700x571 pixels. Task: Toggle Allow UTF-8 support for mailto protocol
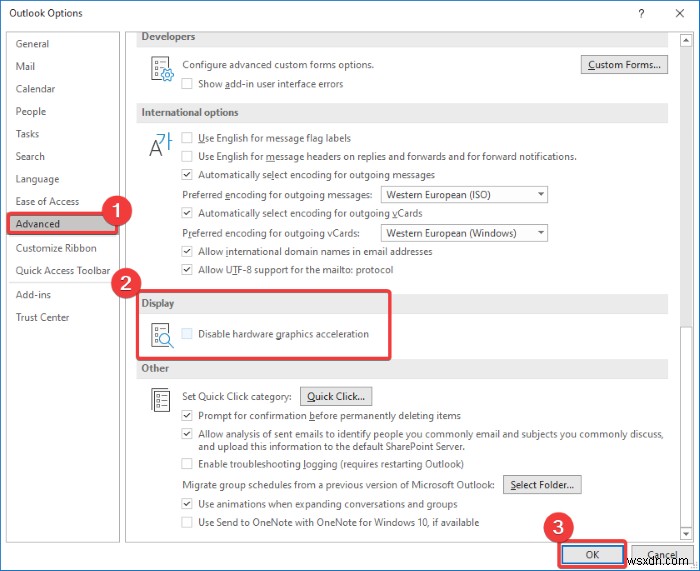coord(187,270)
